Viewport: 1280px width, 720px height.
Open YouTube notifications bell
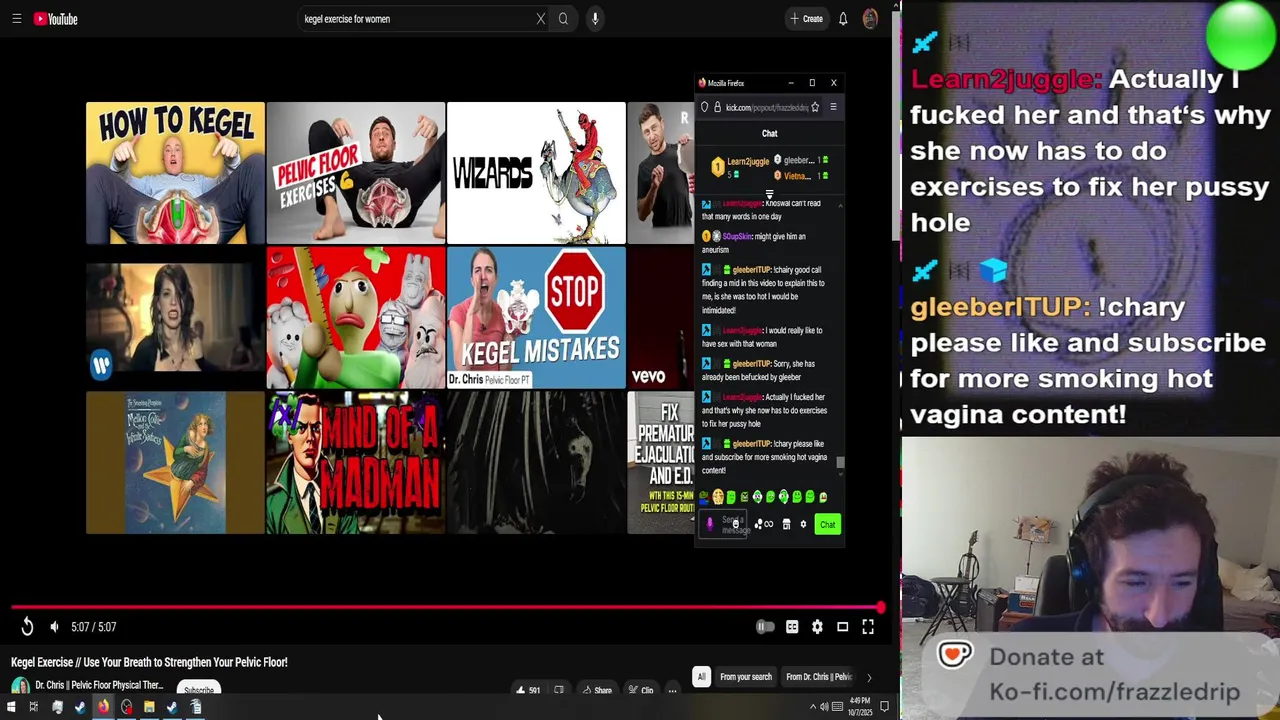(x=843, y=19)
